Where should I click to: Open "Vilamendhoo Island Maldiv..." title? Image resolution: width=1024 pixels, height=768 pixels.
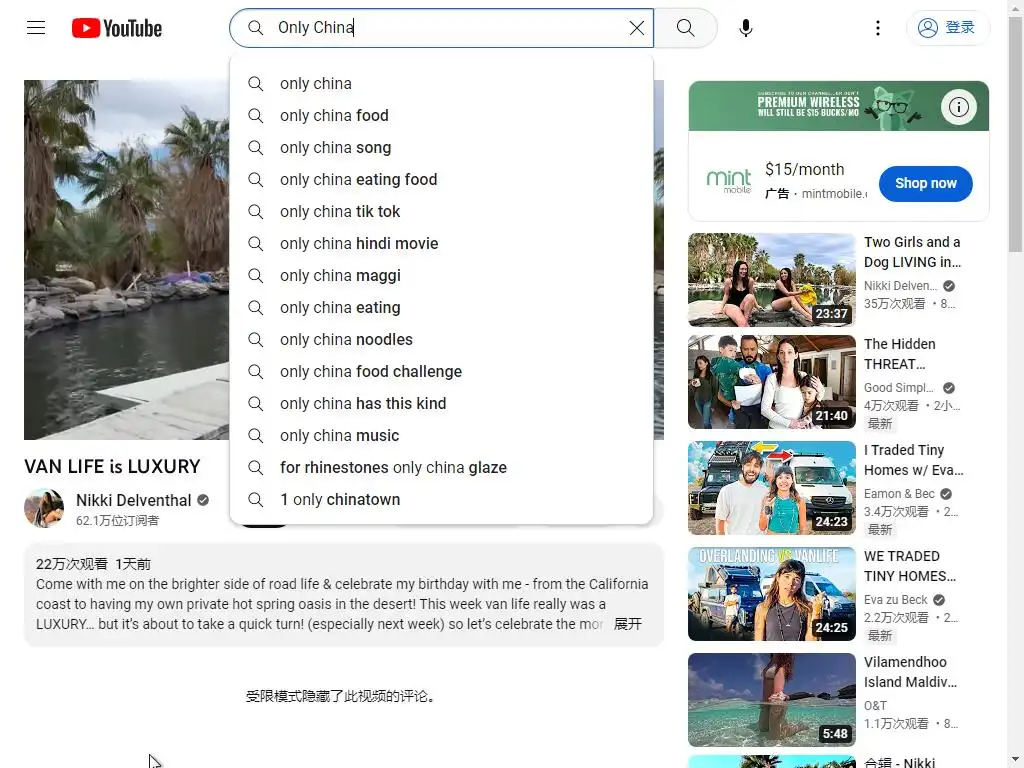click(x=910, y=672)
